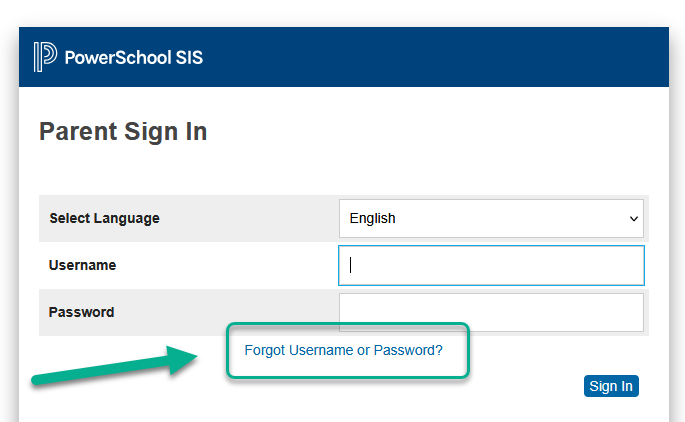Click empty white area below the heading

[x=344, y=170]
